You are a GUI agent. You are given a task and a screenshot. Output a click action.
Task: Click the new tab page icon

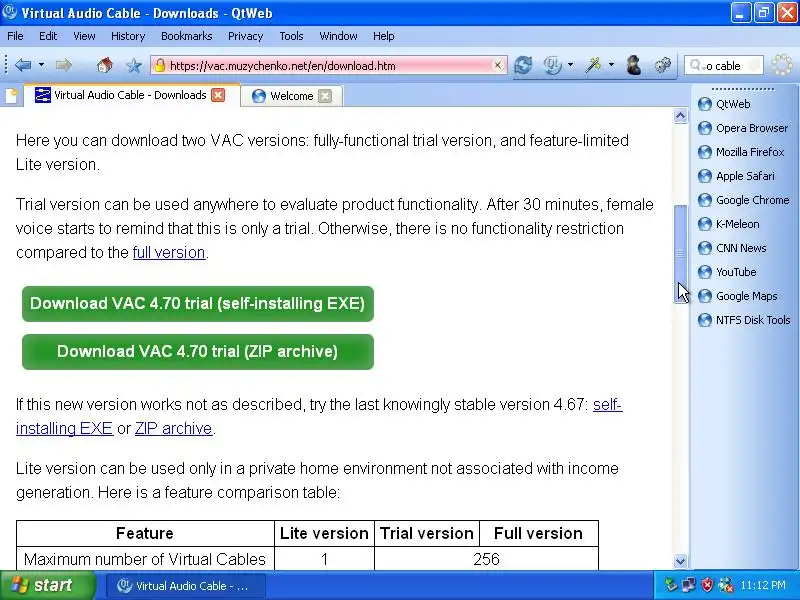(11, 95)
